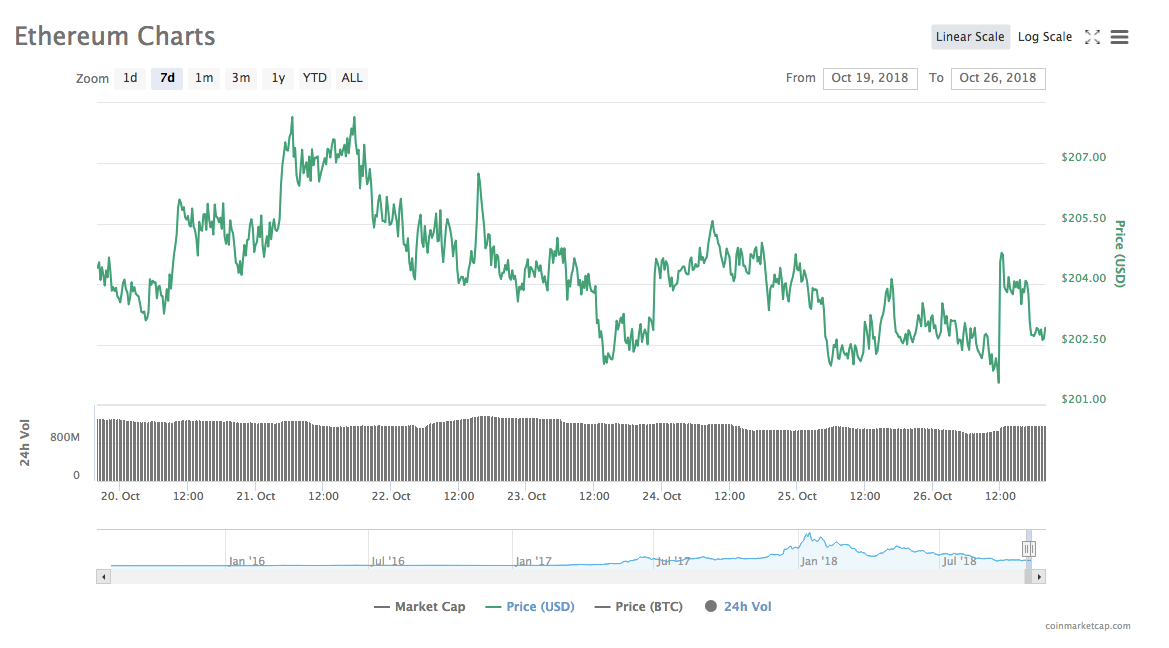Click Jul '18 in the navigator
1169x648 pixels.
[x=959, y=562]
